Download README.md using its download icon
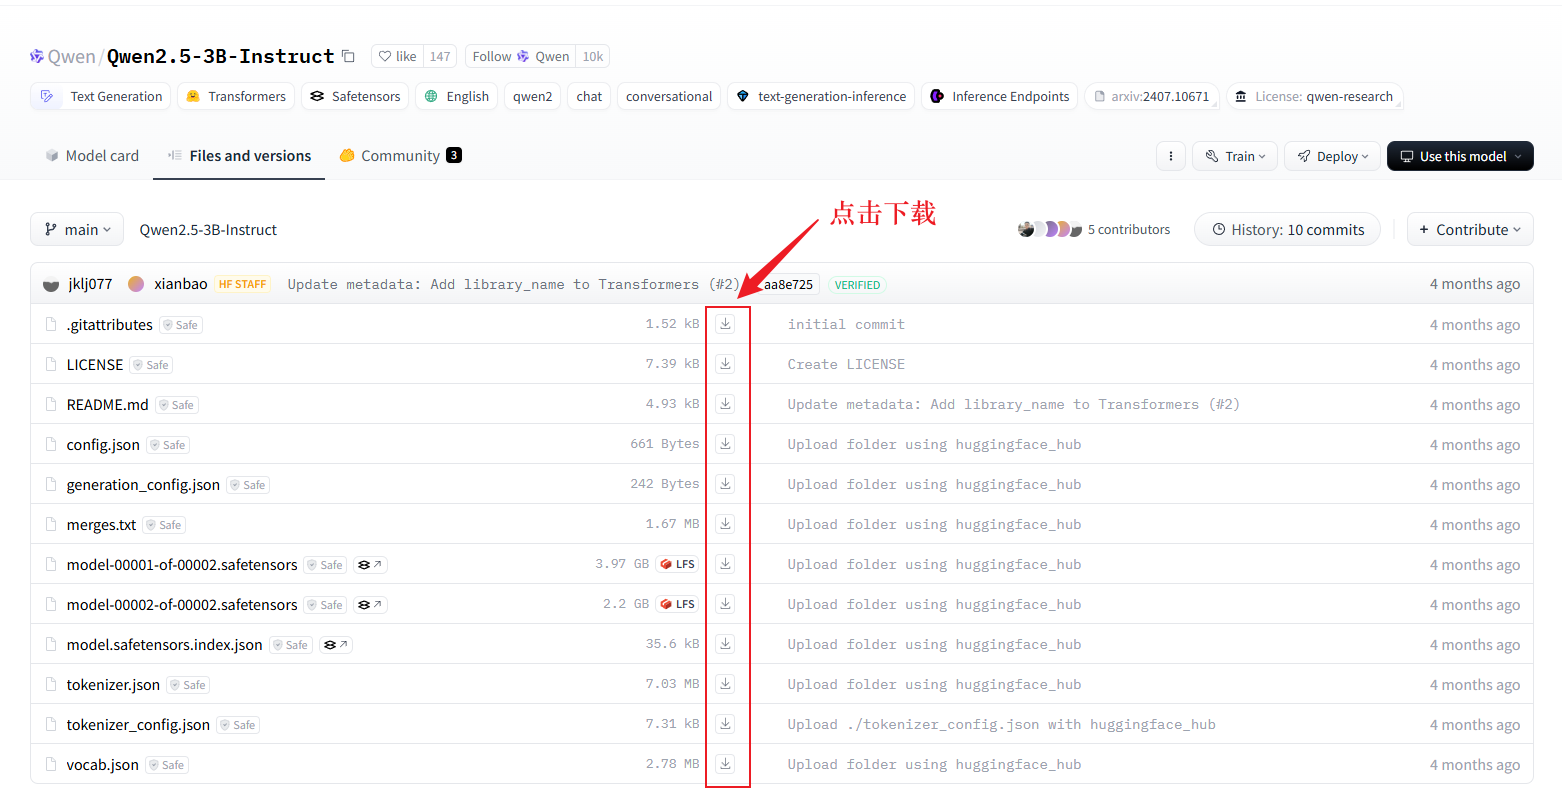The image size is (1562, 799). tap(725, 404)
